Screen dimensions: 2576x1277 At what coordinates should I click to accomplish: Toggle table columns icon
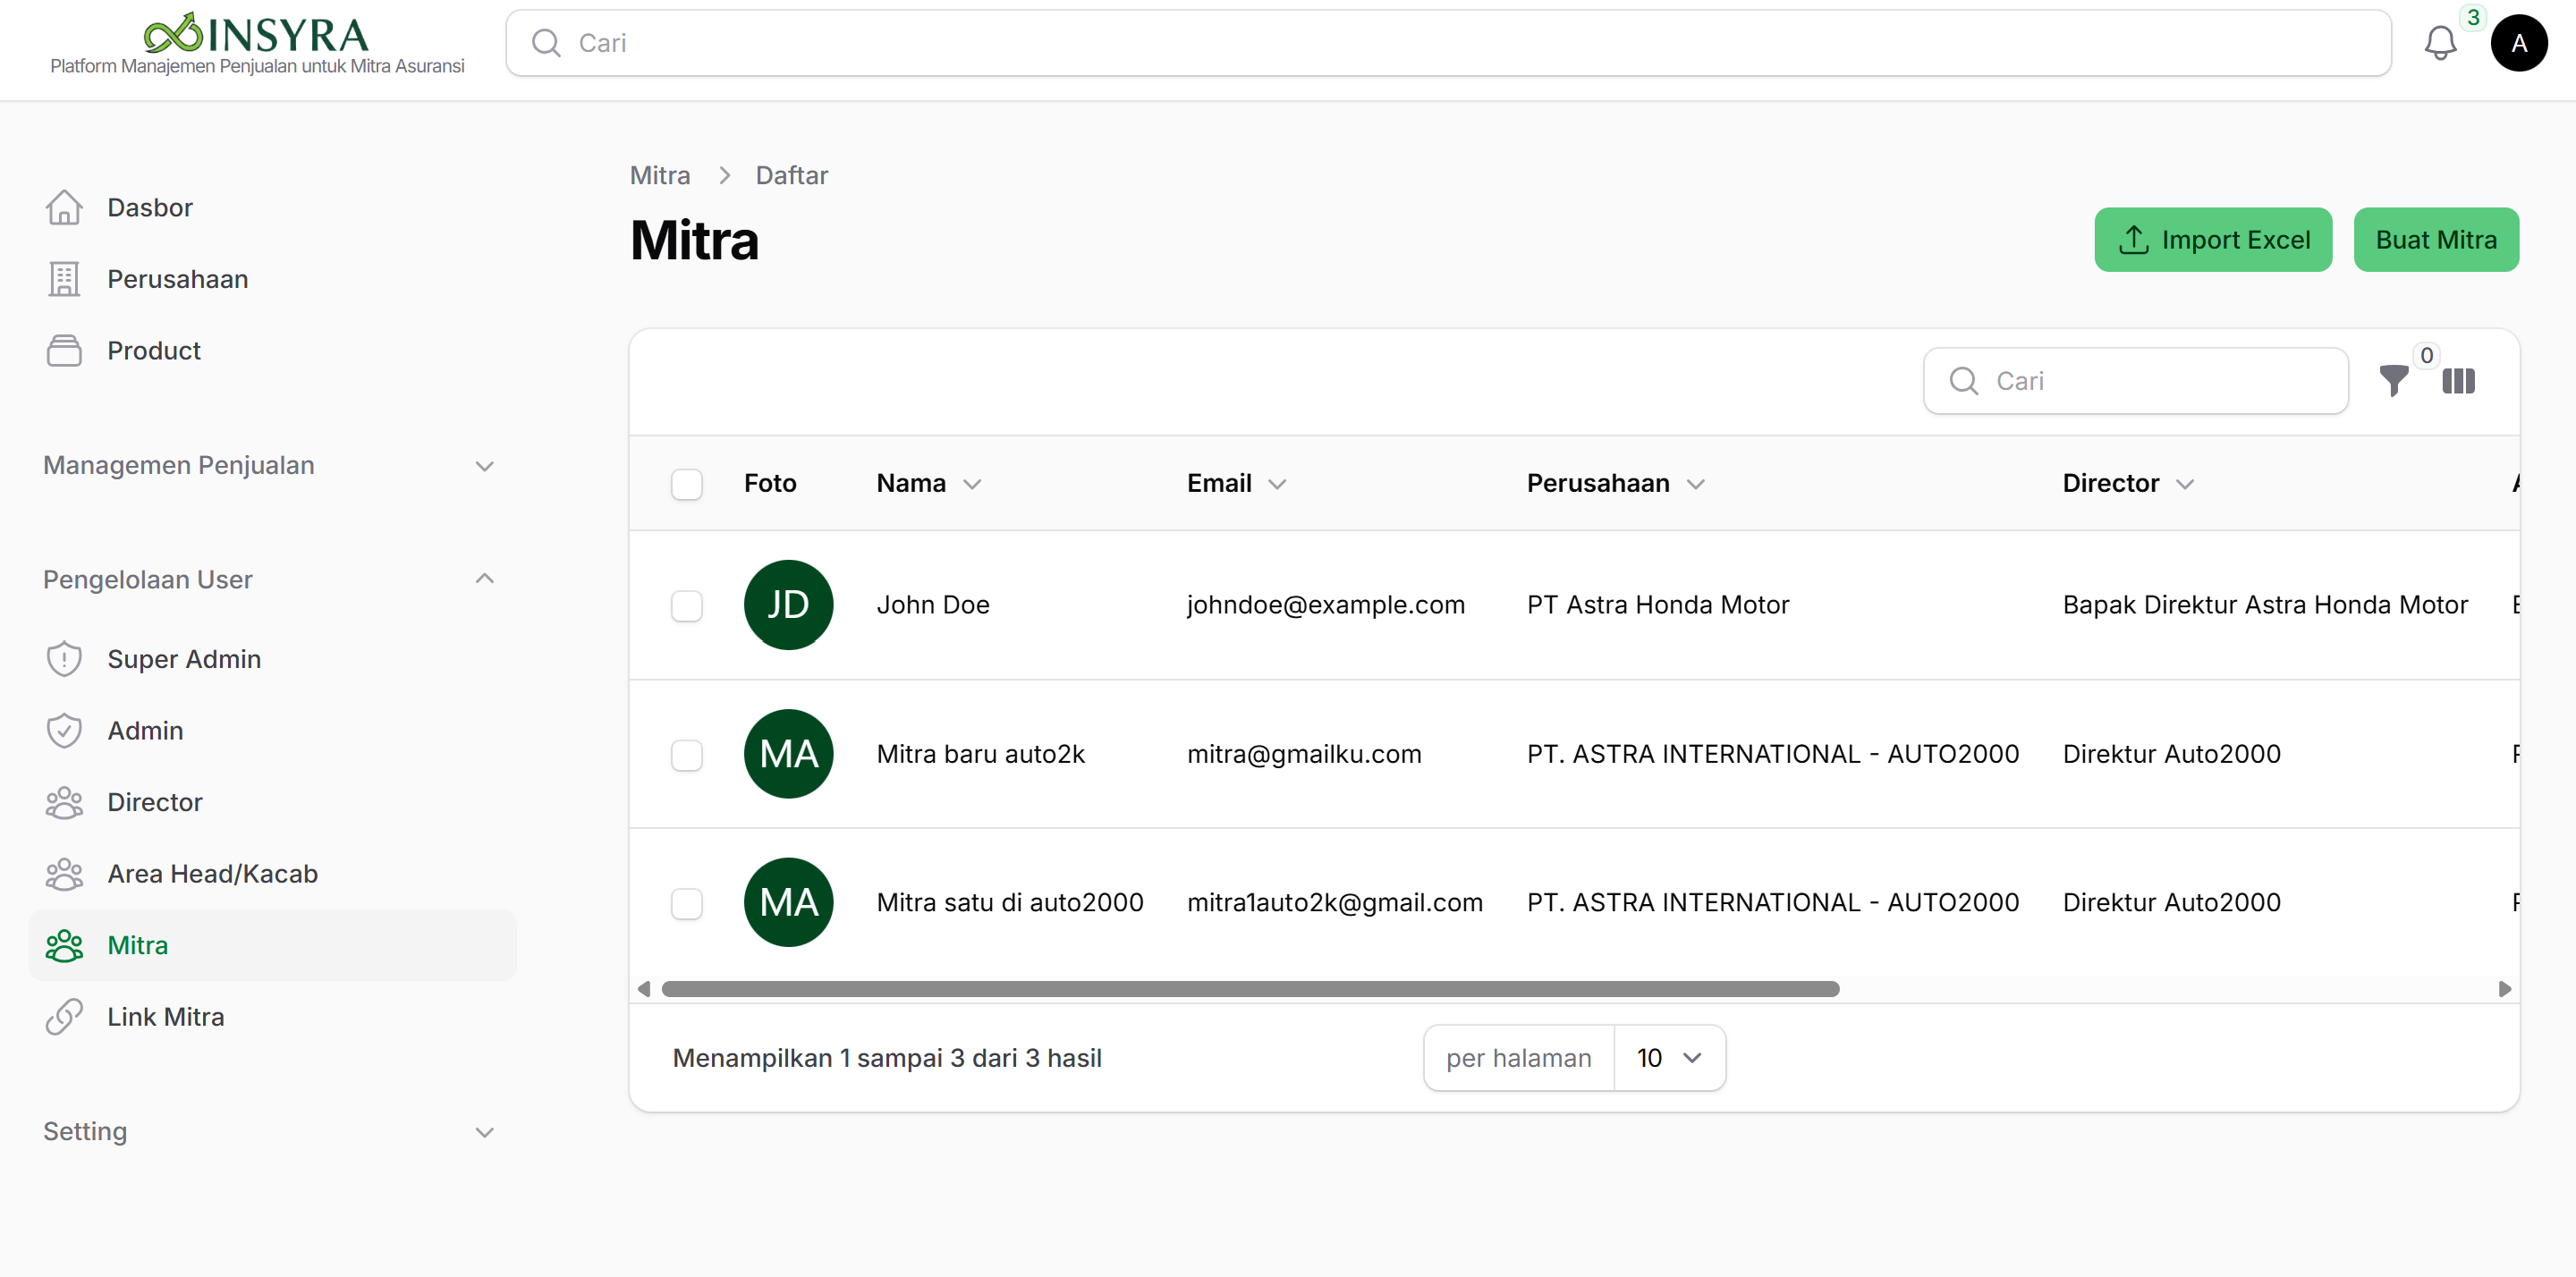click(2458, 381)
